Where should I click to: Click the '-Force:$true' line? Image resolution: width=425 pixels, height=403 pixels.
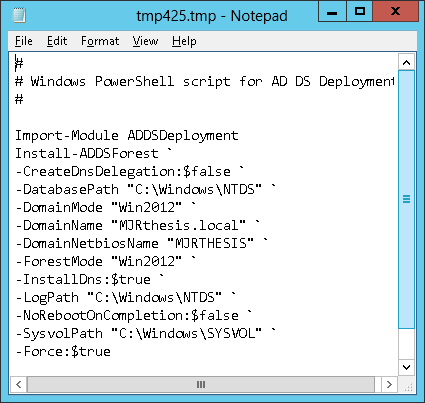pos(63,351)
